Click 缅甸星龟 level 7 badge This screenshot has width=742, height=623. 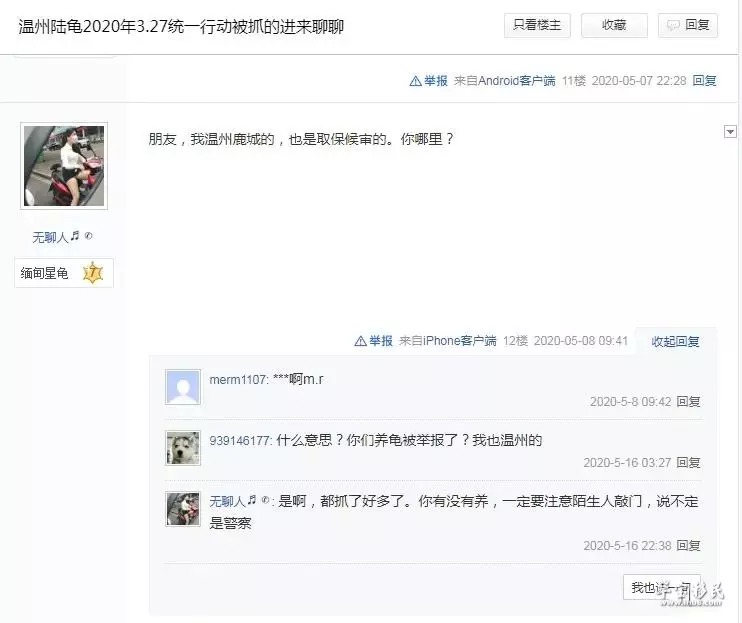coord(64,273)
